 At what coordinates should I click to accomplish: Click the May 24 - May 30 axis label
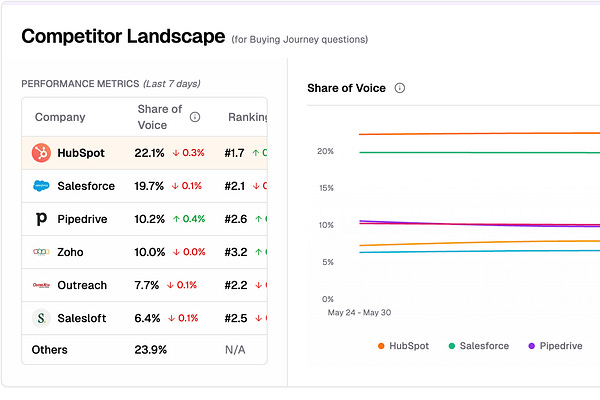(x=359, y=313)
